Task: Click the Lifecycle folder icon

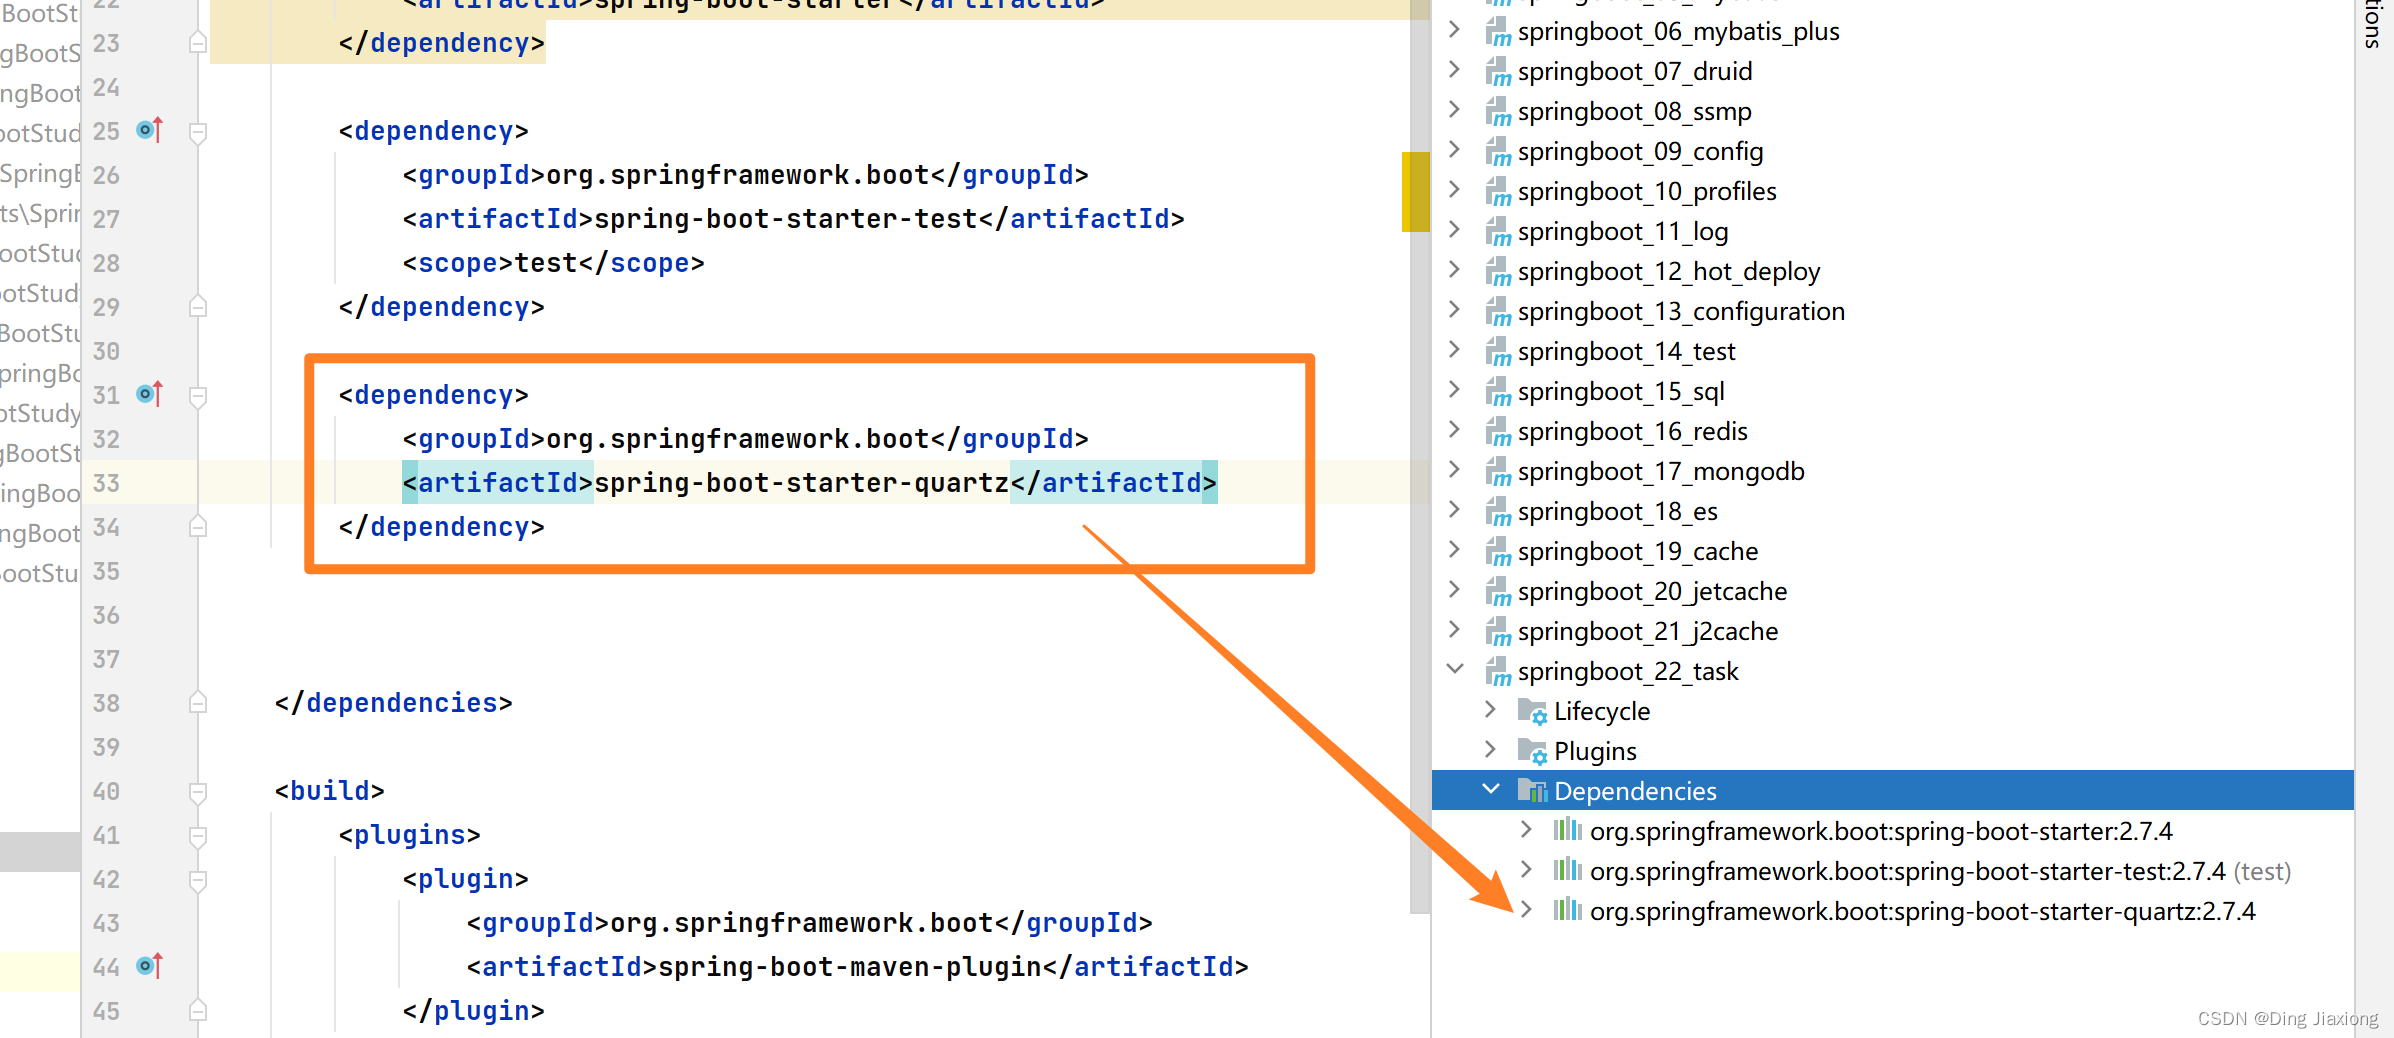Action: pyautogui.click(x=1532, y=711)
